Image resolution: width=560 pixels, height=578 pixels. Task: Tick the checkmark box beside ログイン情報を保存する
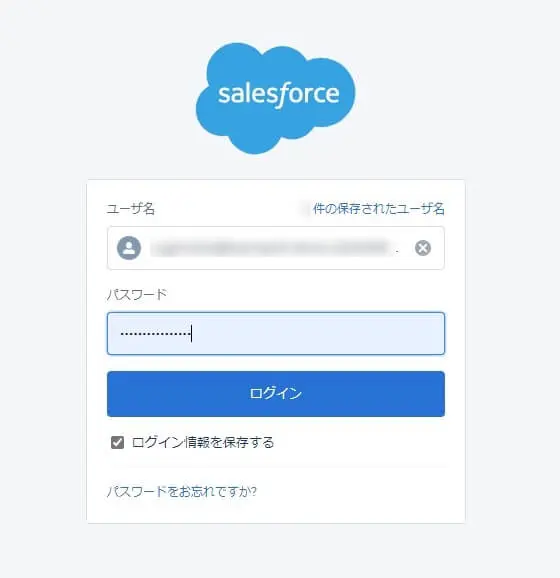117,442
